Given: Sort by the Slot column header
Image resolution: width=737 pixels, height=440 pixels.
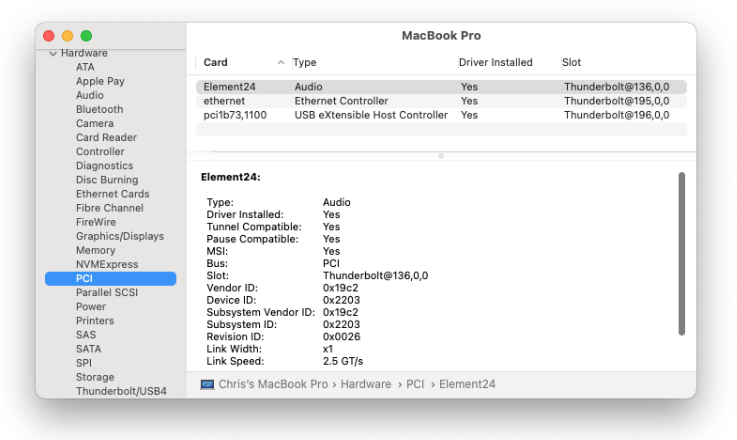Looking at the screenshot, I should pyautogui.click(x=572, y=63).
